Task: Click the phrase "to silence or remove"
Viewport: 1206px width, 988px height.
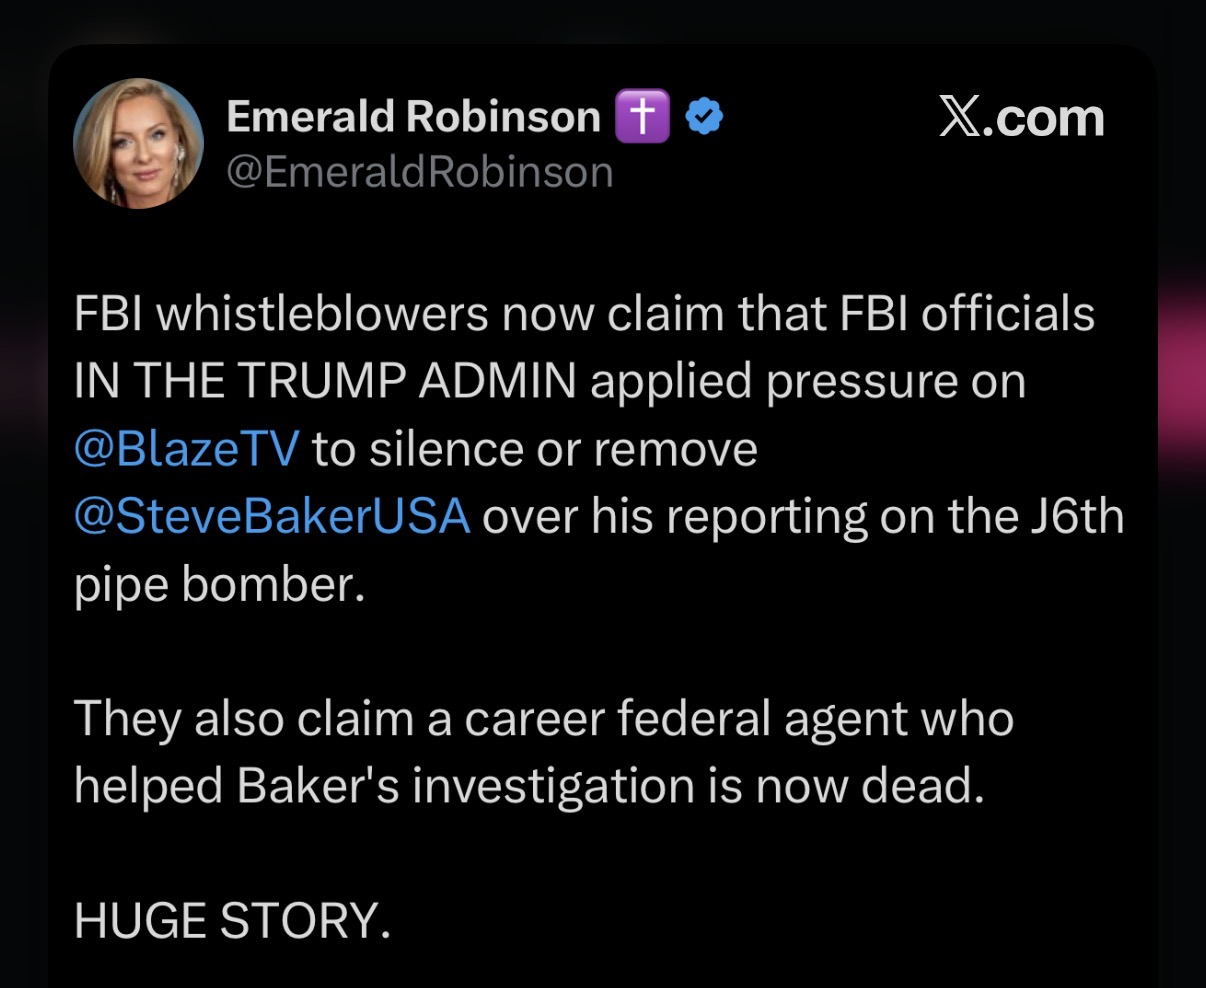Action: (x=534, y=449)
